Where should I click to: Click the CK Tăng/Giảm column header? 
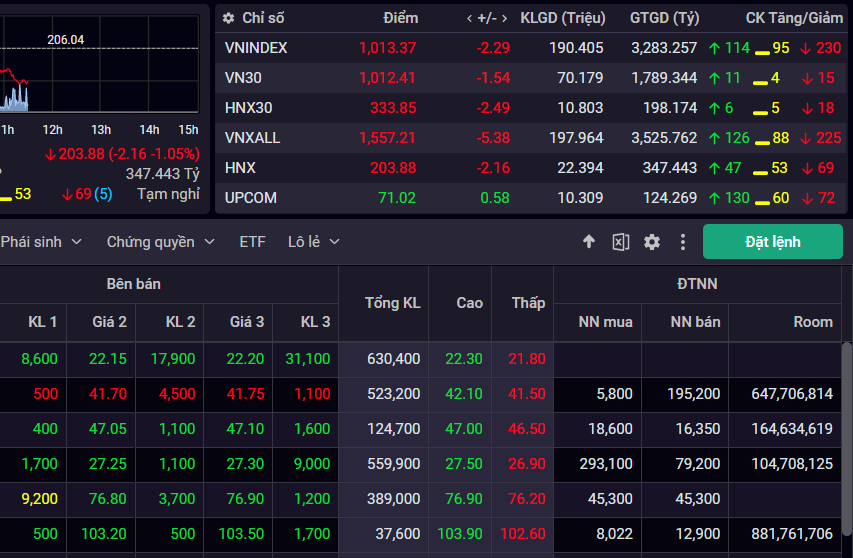tap(794, 18)
